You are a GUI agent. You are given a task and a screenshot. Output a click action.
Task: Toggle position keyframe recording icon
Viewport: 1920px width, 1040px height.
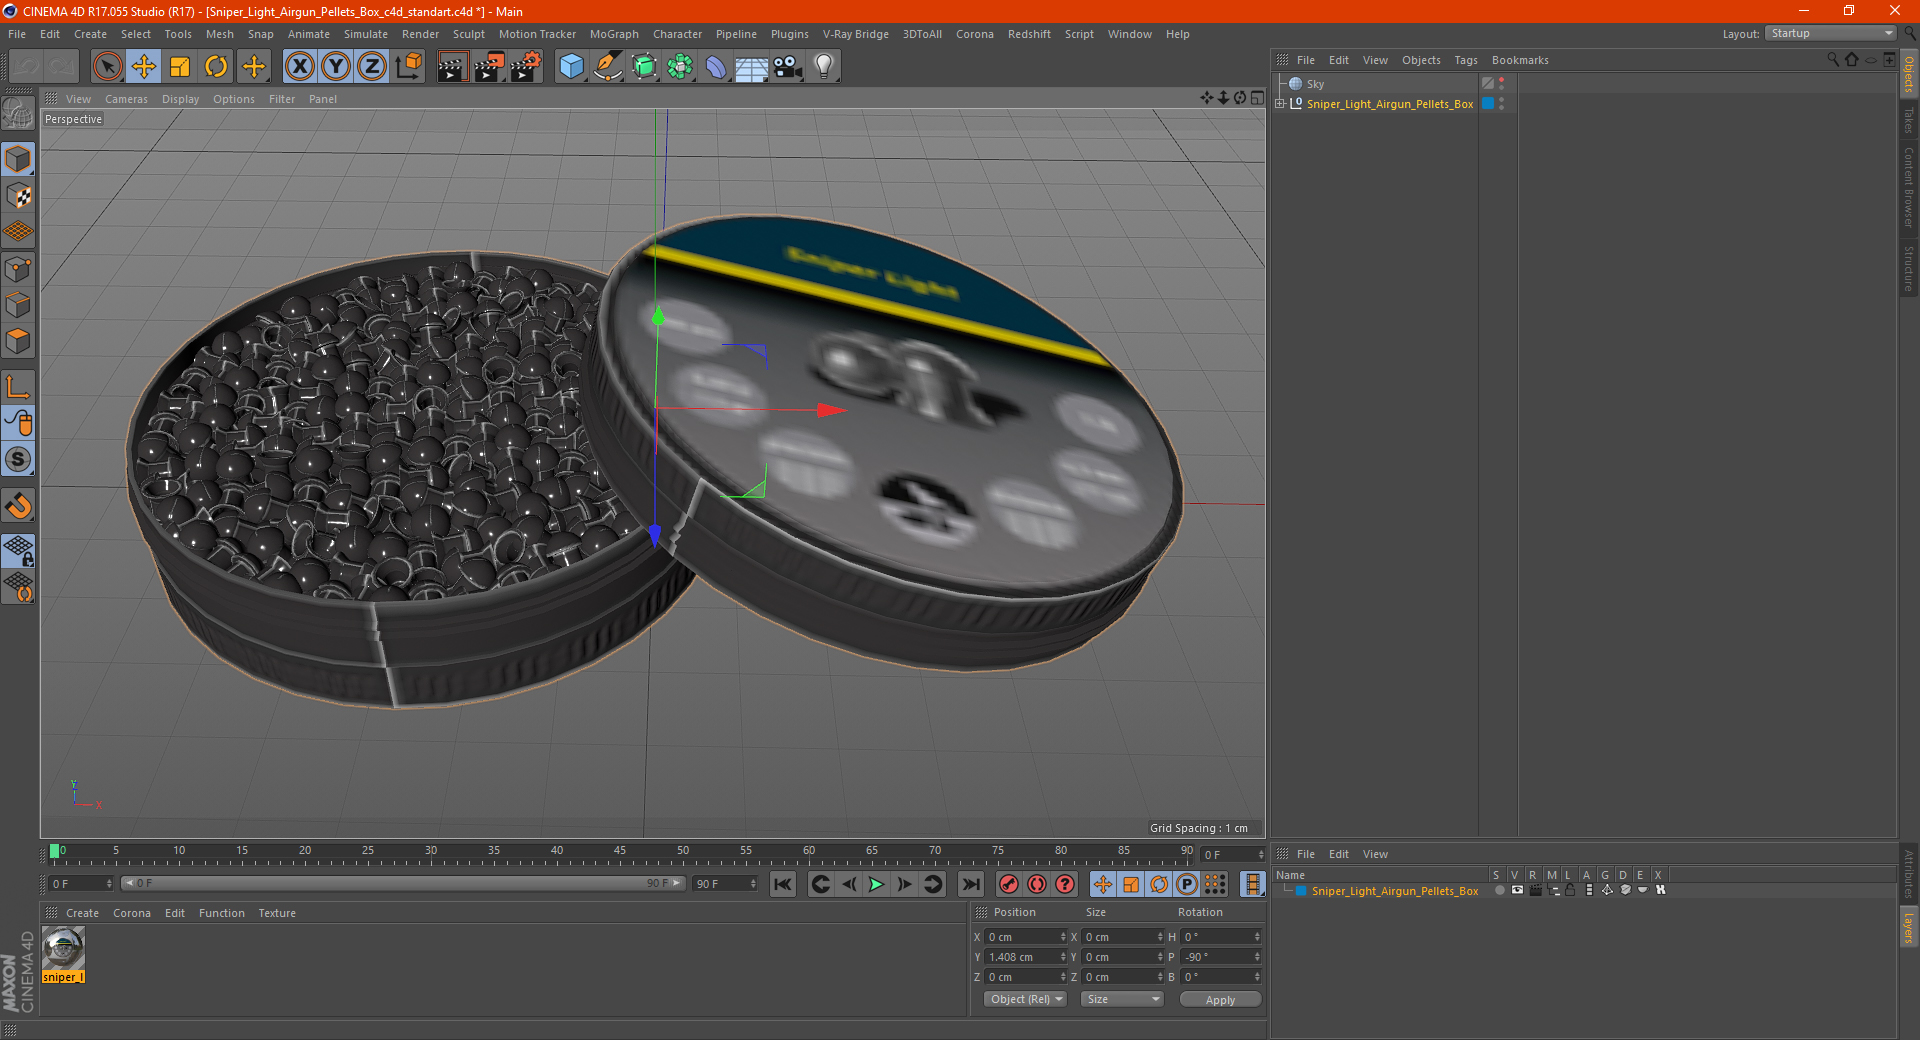tap(1102, 884)
